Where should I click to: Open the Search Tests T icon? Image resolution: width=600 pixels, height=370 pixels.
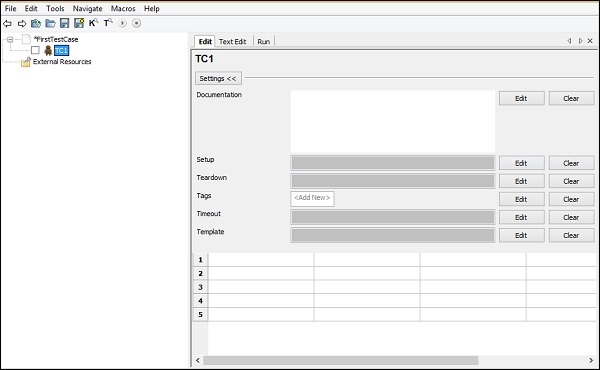click(x=108, y=23)
